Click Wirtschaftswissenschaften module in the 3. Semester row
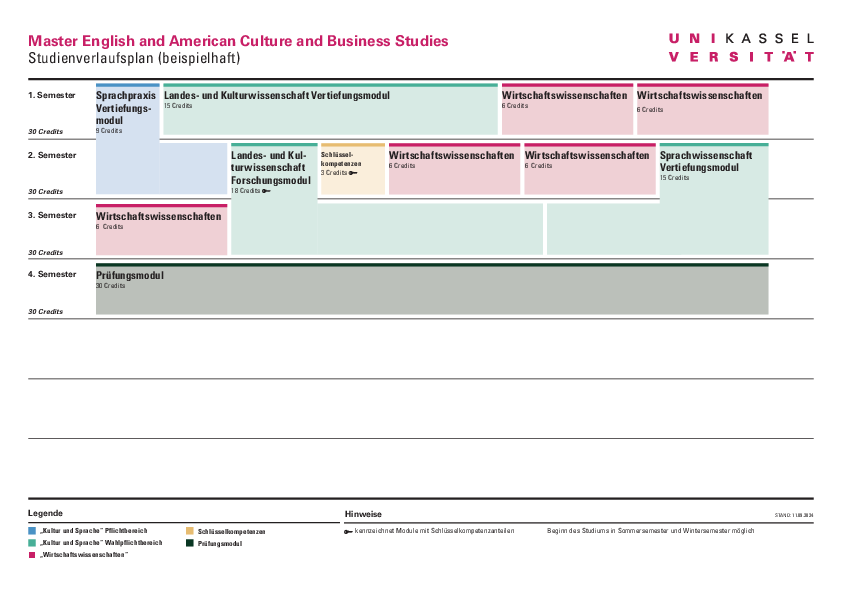This screenshot has width=842, height=595. tap(161, 230)
